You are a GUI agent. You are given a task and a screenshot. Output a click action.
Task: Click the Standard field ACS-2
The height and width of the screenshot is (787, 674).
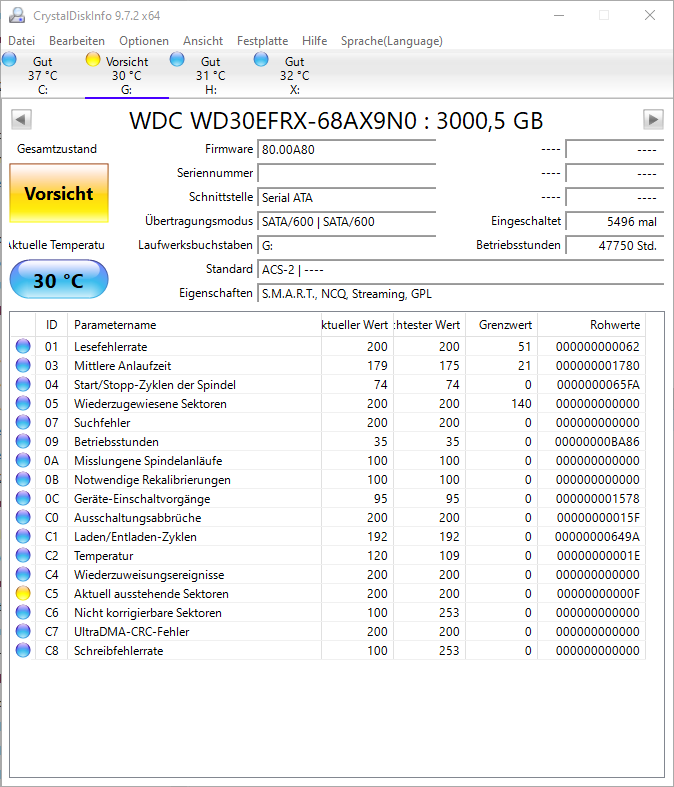tap(460, 270)
